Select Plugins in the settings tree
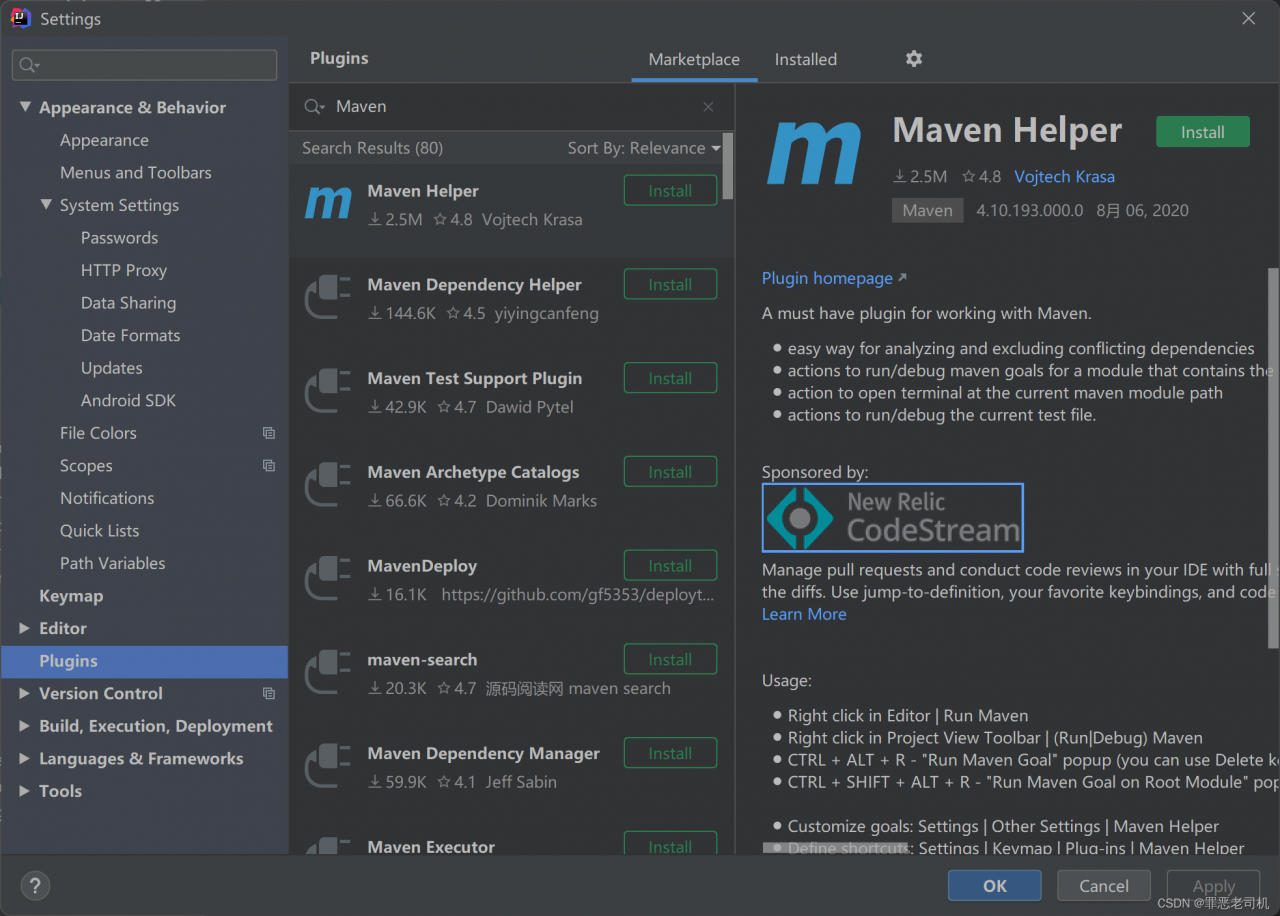Viewport: 1280px width, 916px height. pos(144,661)
